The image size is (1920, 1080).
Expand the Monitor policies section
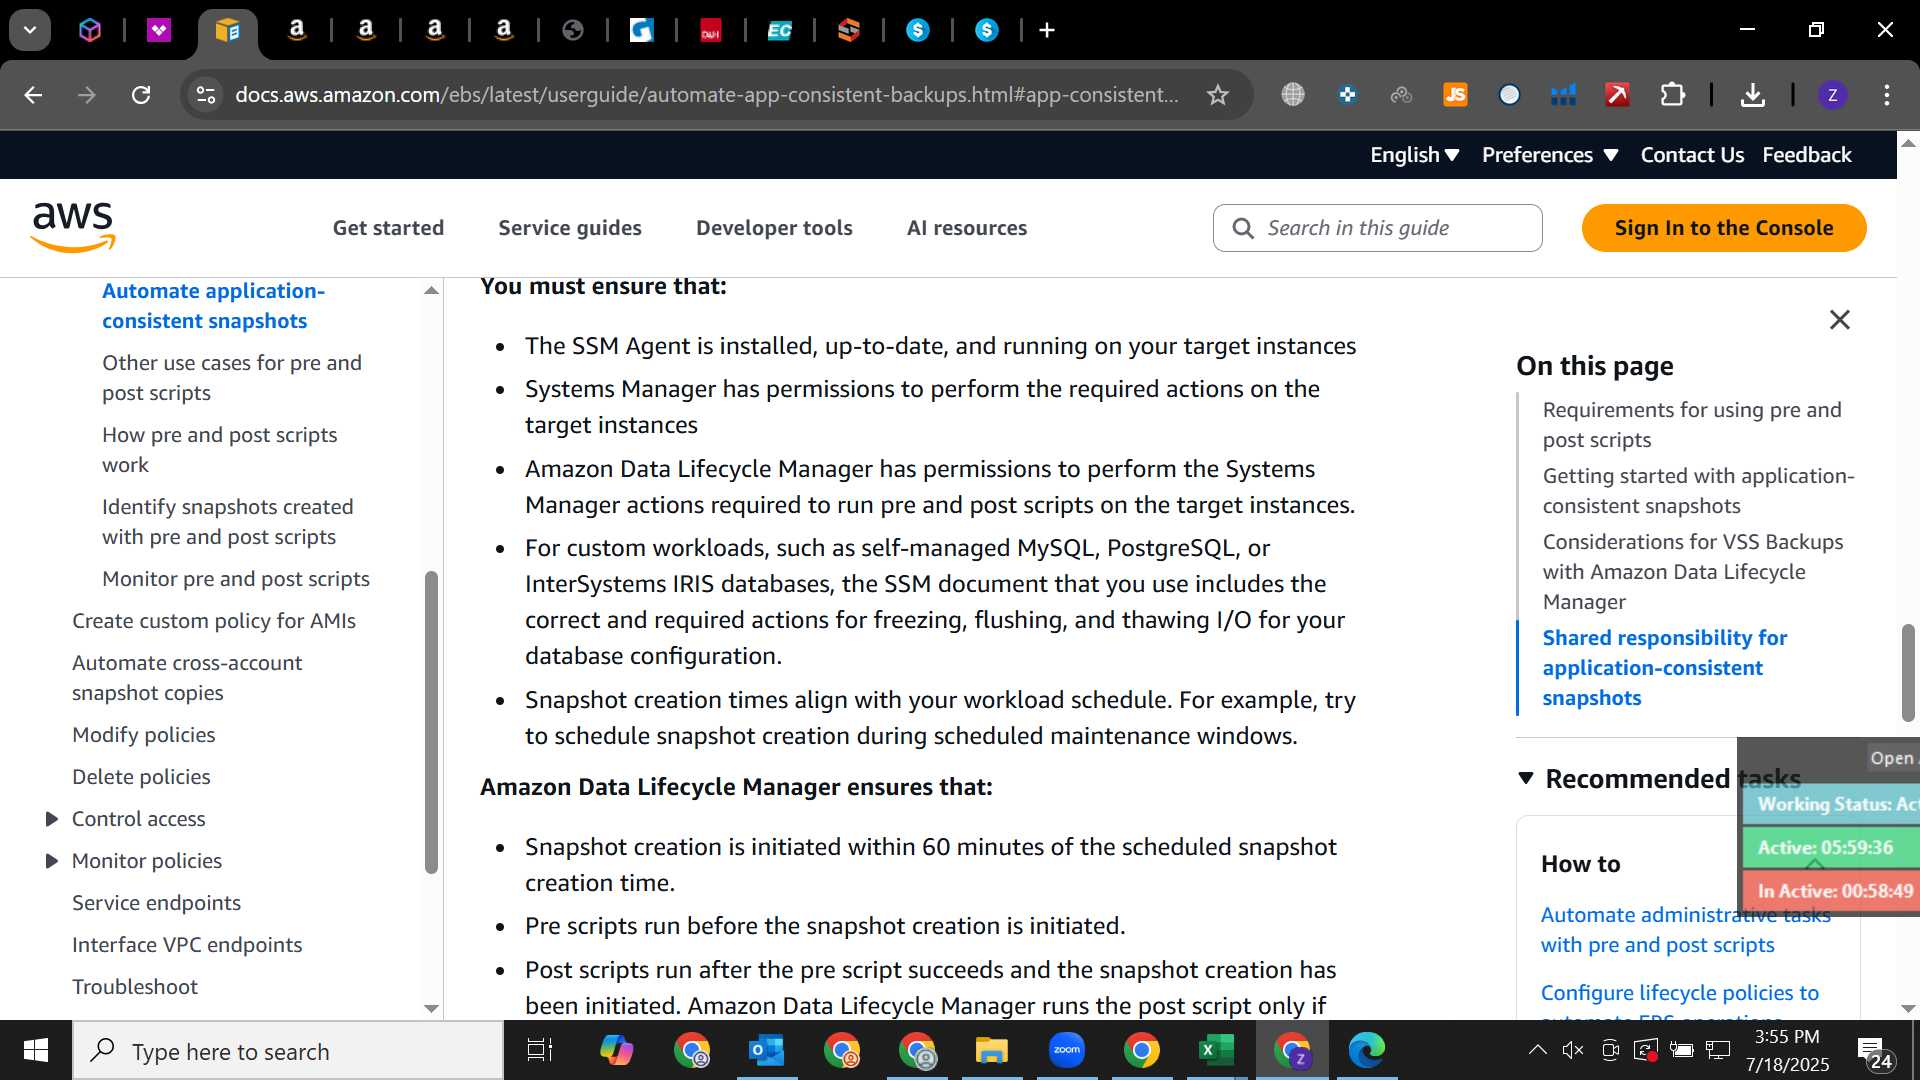pyautogui.click(x=52, y=861)
